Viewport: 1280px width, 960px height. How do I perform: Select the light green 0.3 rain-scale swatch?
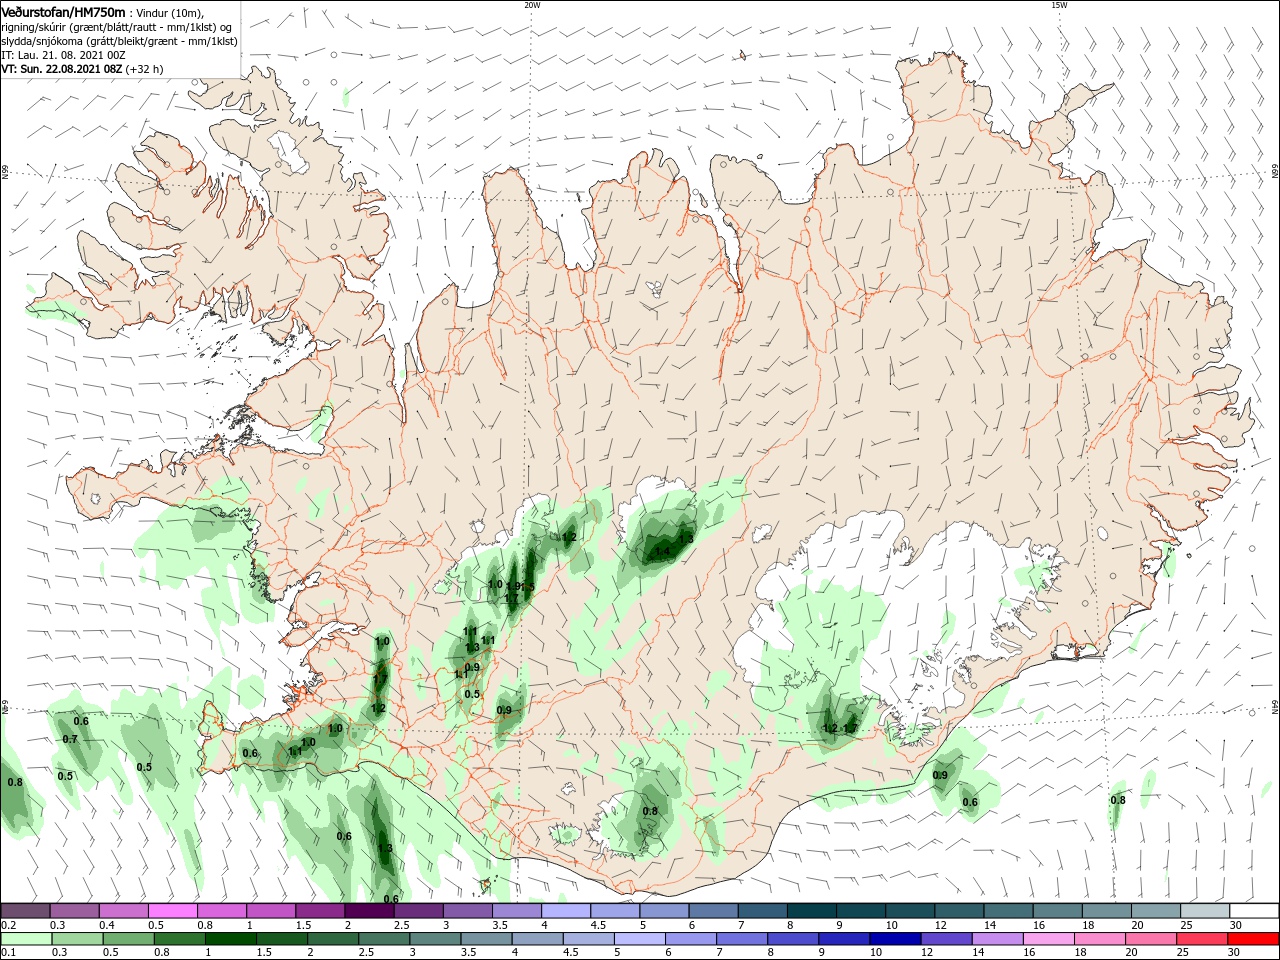pos(77,939)
